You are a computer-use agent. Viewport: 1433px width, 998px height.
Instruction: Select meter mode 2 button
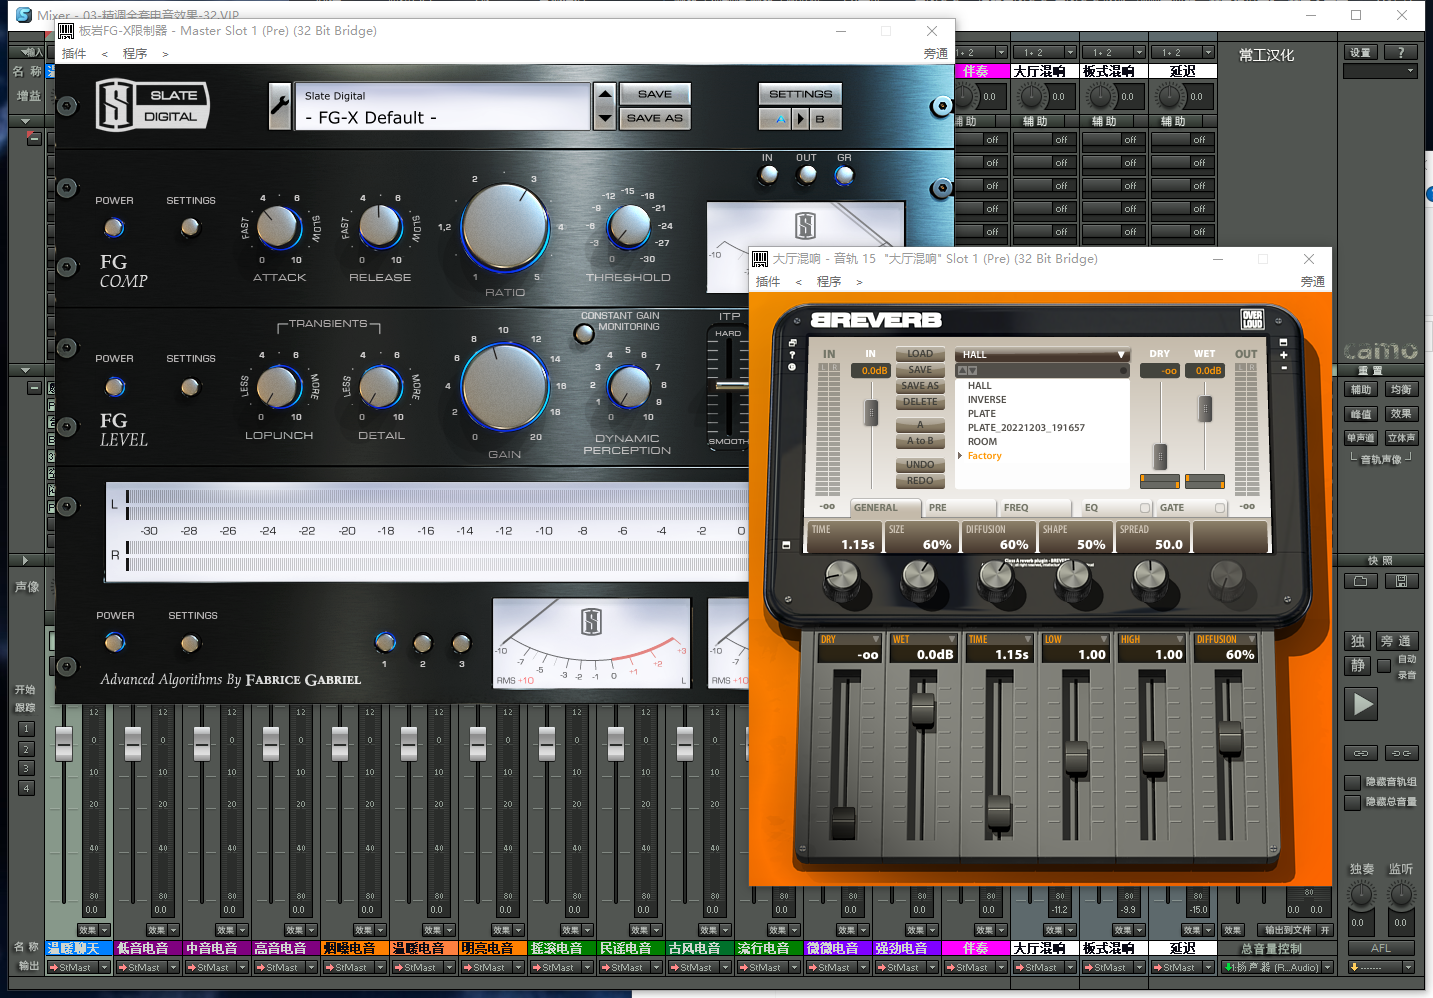click(x=422, y=642)
